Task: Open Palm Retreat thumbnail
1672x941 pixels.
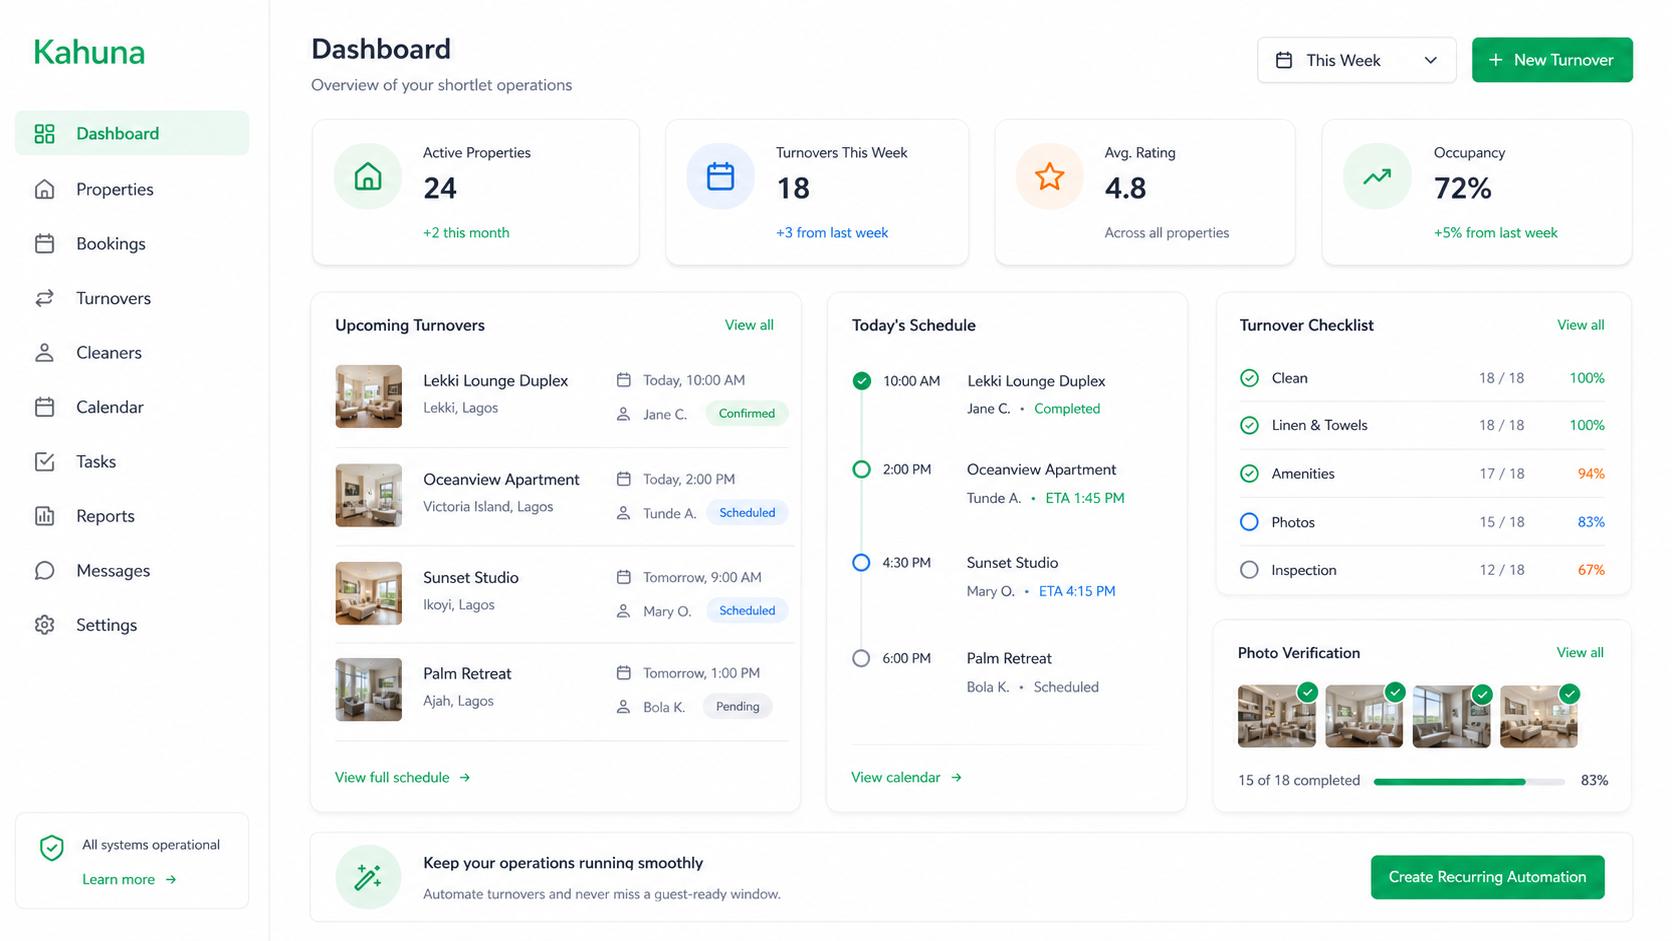Action: tap(368, 689)
